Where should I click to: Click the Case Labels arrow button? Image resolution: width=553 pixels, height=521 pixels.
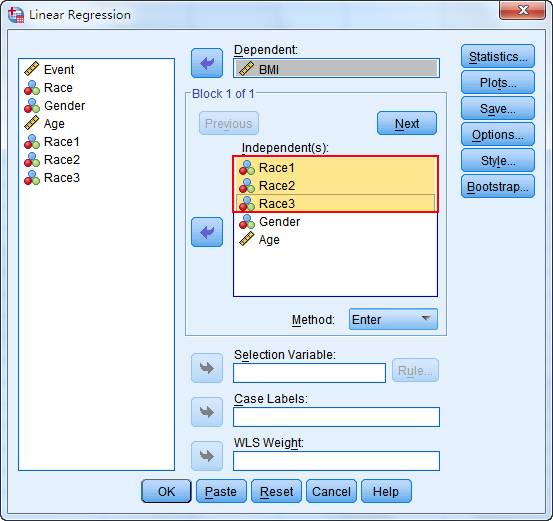(x=207, y=412)
